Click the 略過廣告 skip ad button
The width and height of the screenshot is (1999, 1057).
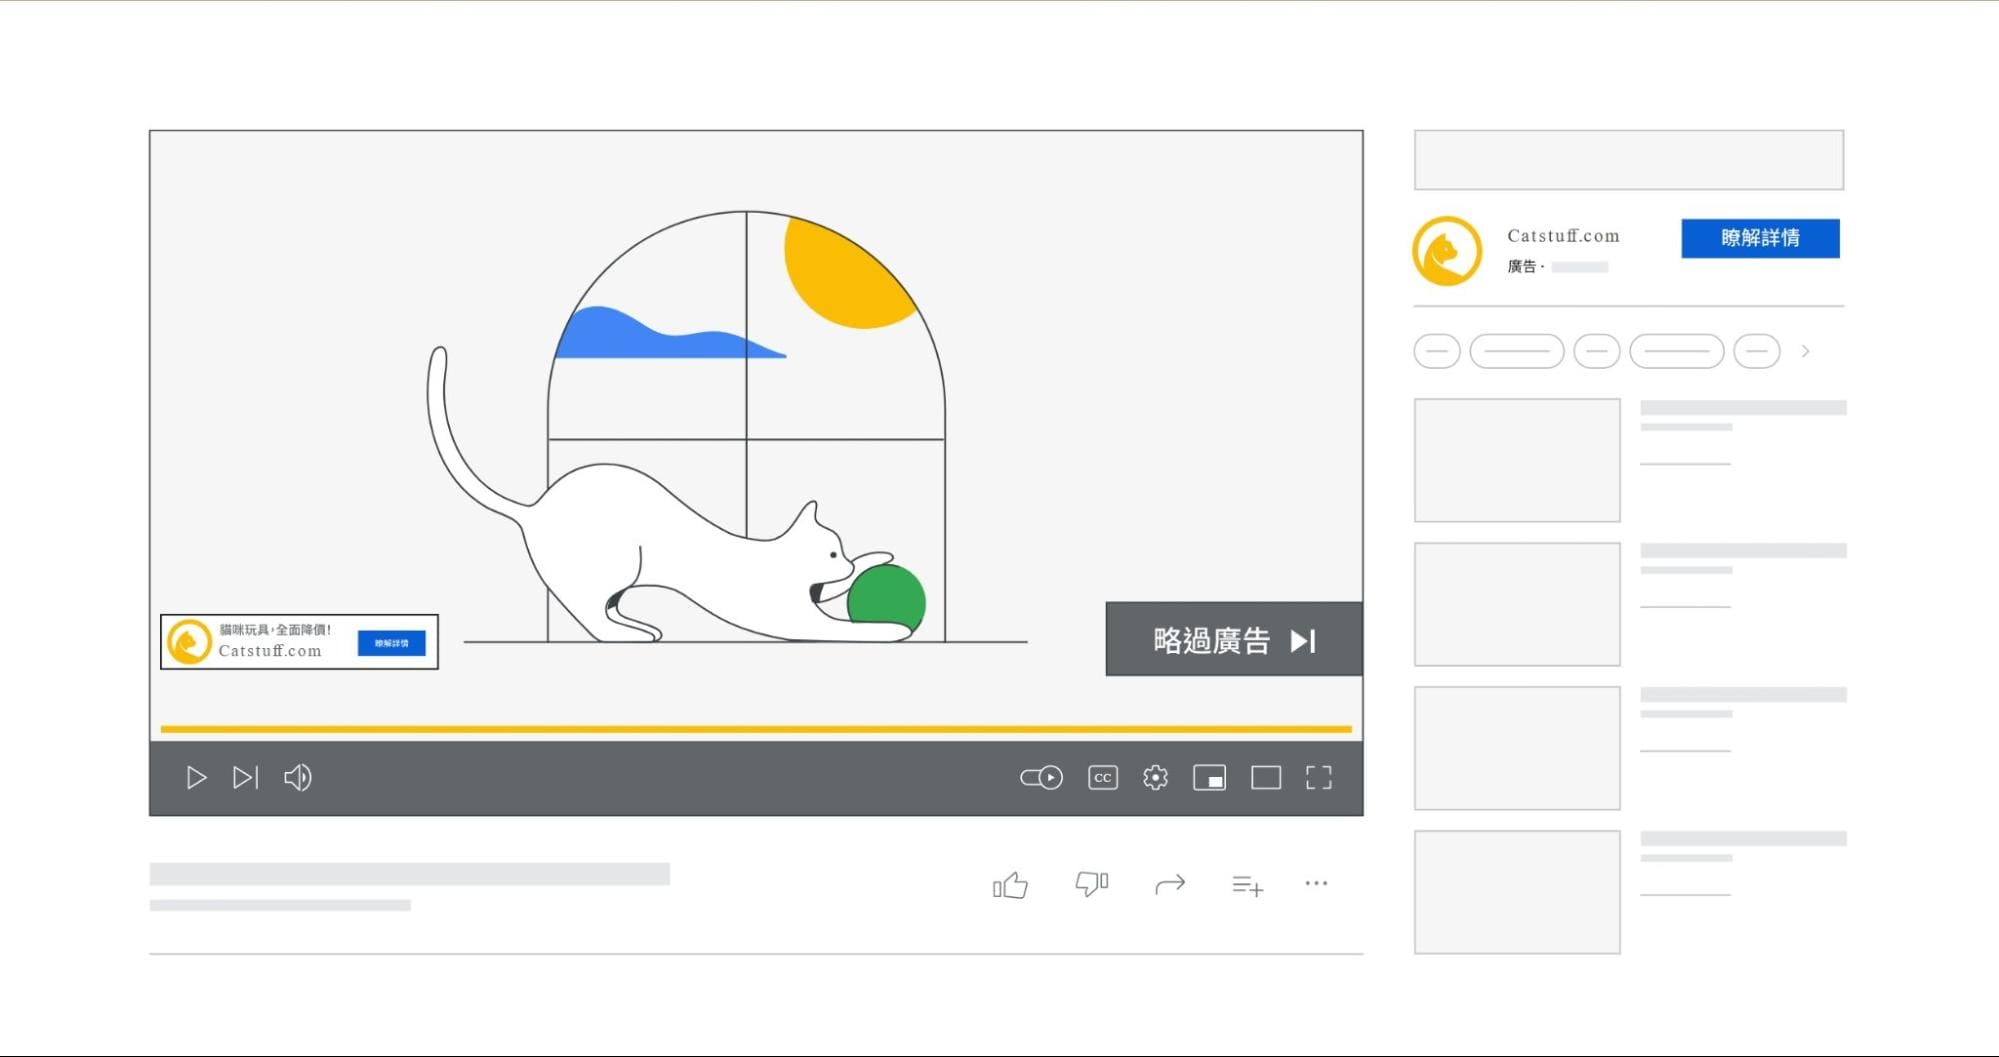click(1232, 639)
